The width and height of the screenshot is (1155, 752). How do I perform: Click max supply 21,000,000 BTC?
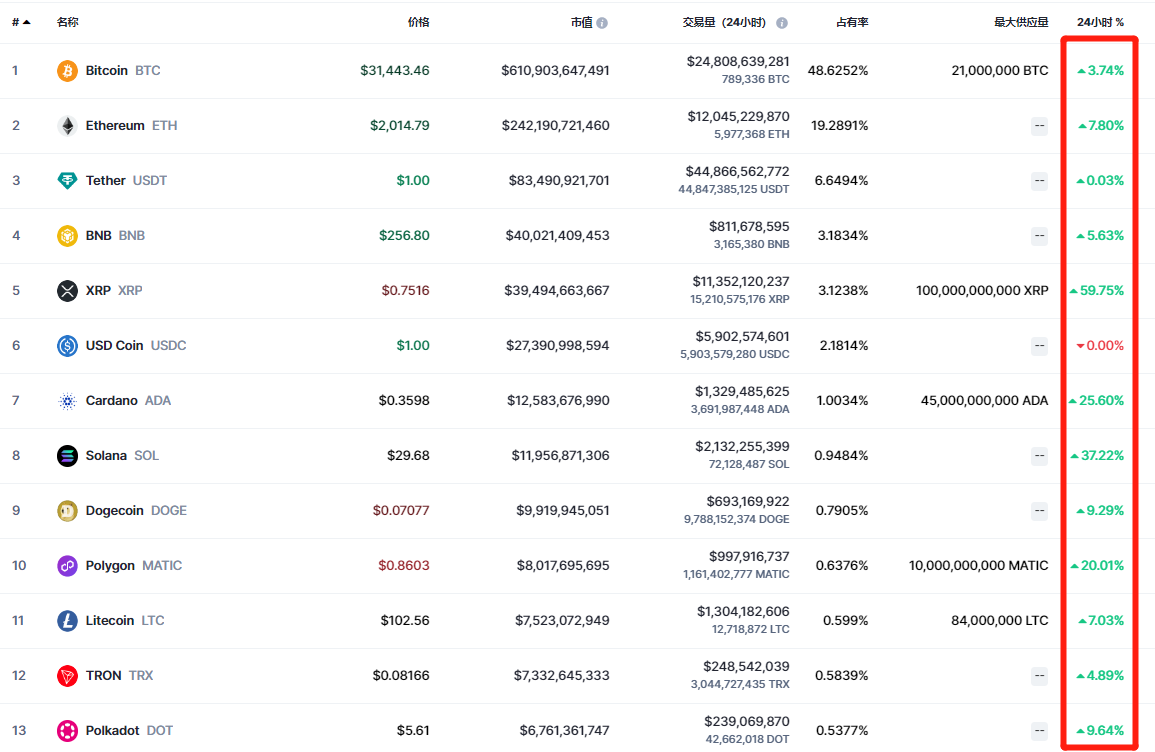point(1000,71)
